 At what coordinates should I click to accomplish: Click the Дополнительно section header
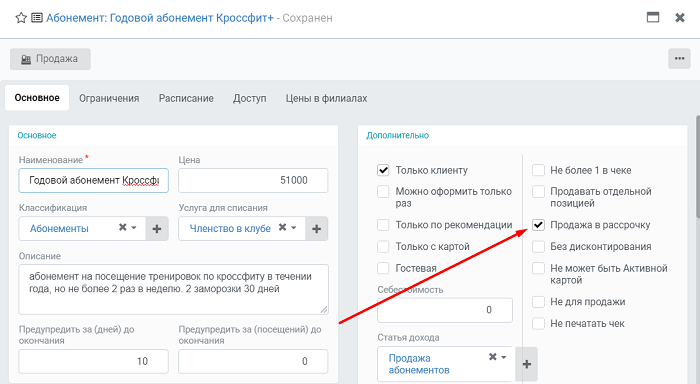click(x=397, y=135)
